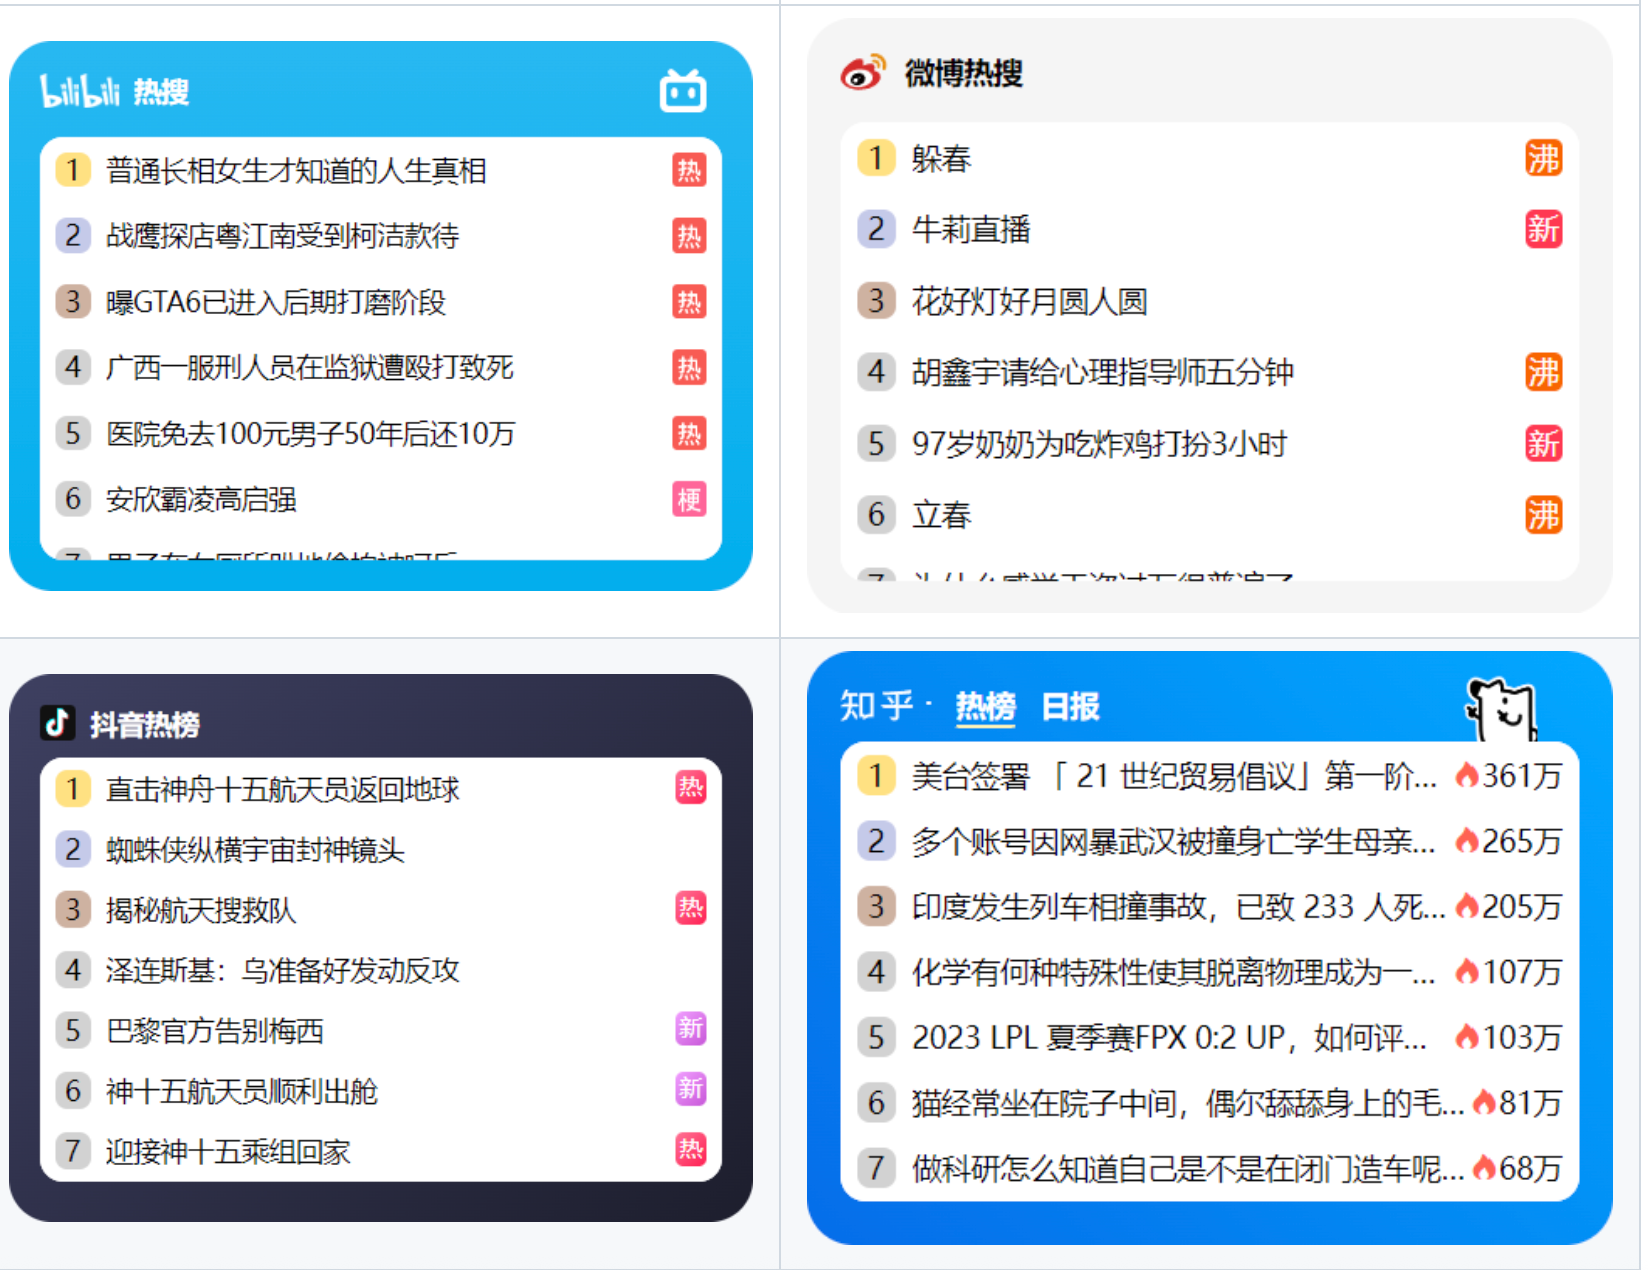Switch to Zhihu 热榜 tab
This screenshot has height=1270, width=1648.
[x=985, y=707]
